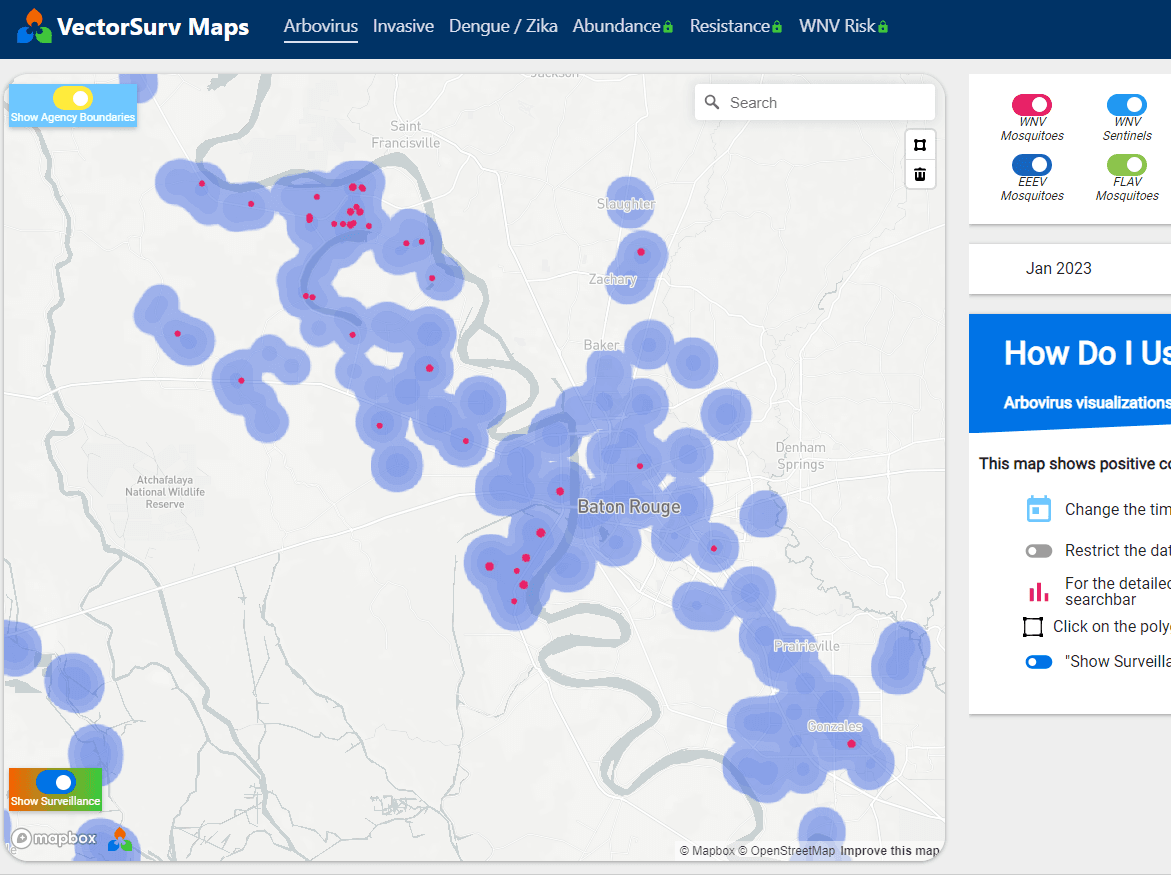Toggle the WNV Sentinels switch
The image size is (1171, 879).
pos(1126,105)
